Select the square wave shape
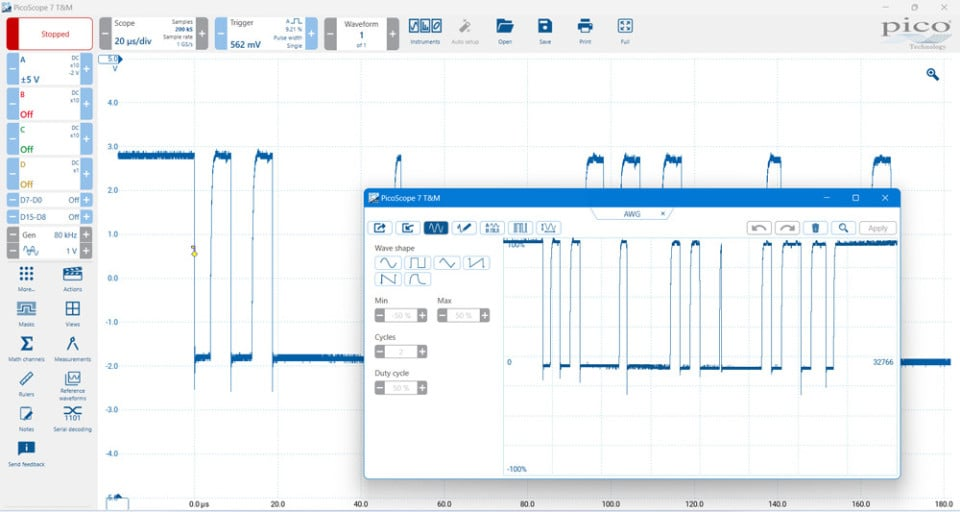This screenshot has height=512, width=960. click(x=418, y=263)
